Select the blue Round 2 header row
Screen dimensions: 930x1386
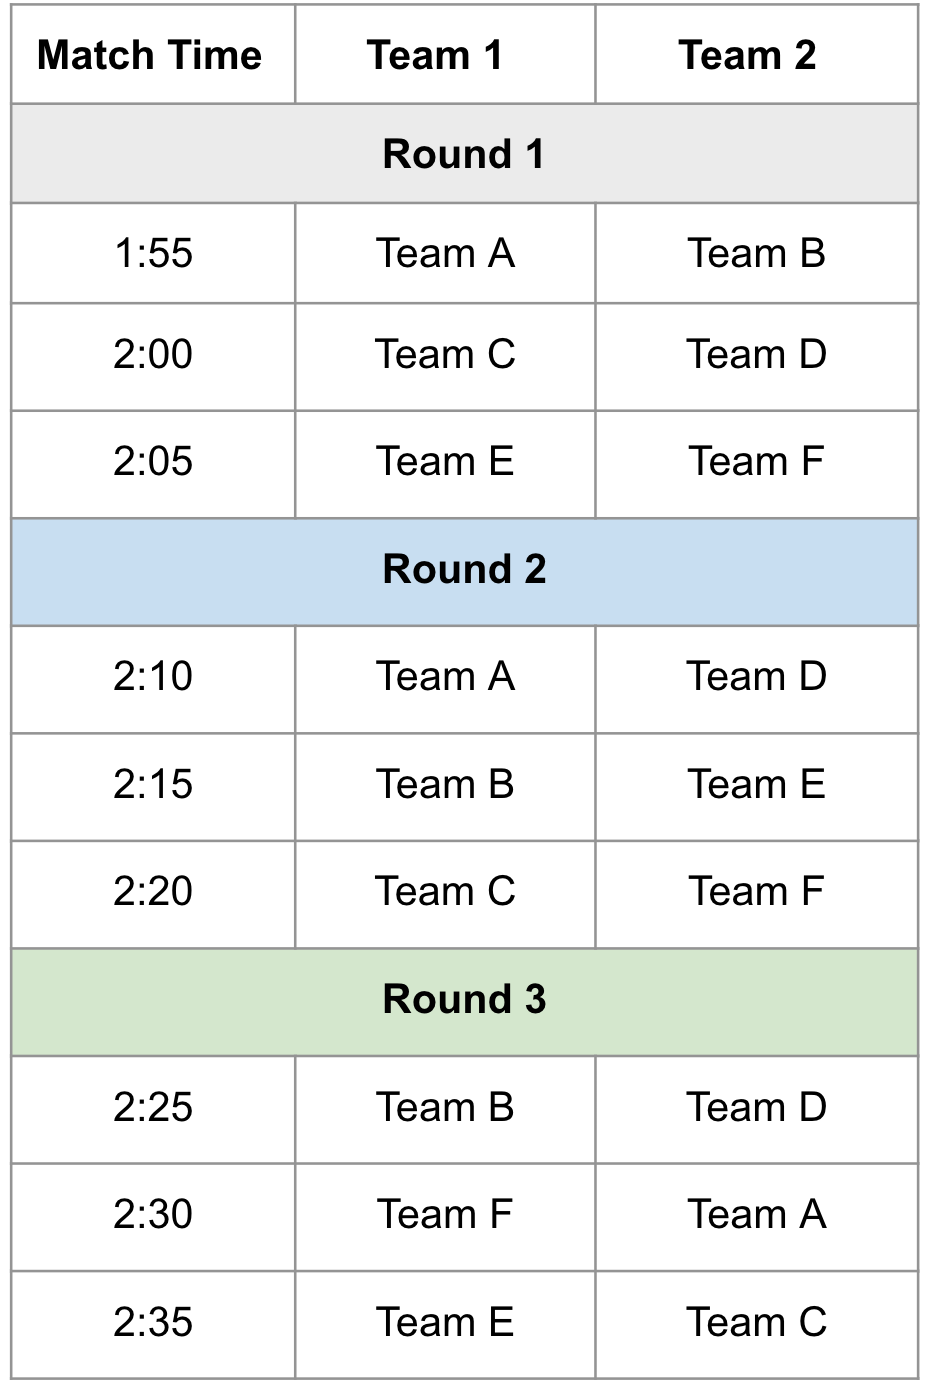coord(464,570)
